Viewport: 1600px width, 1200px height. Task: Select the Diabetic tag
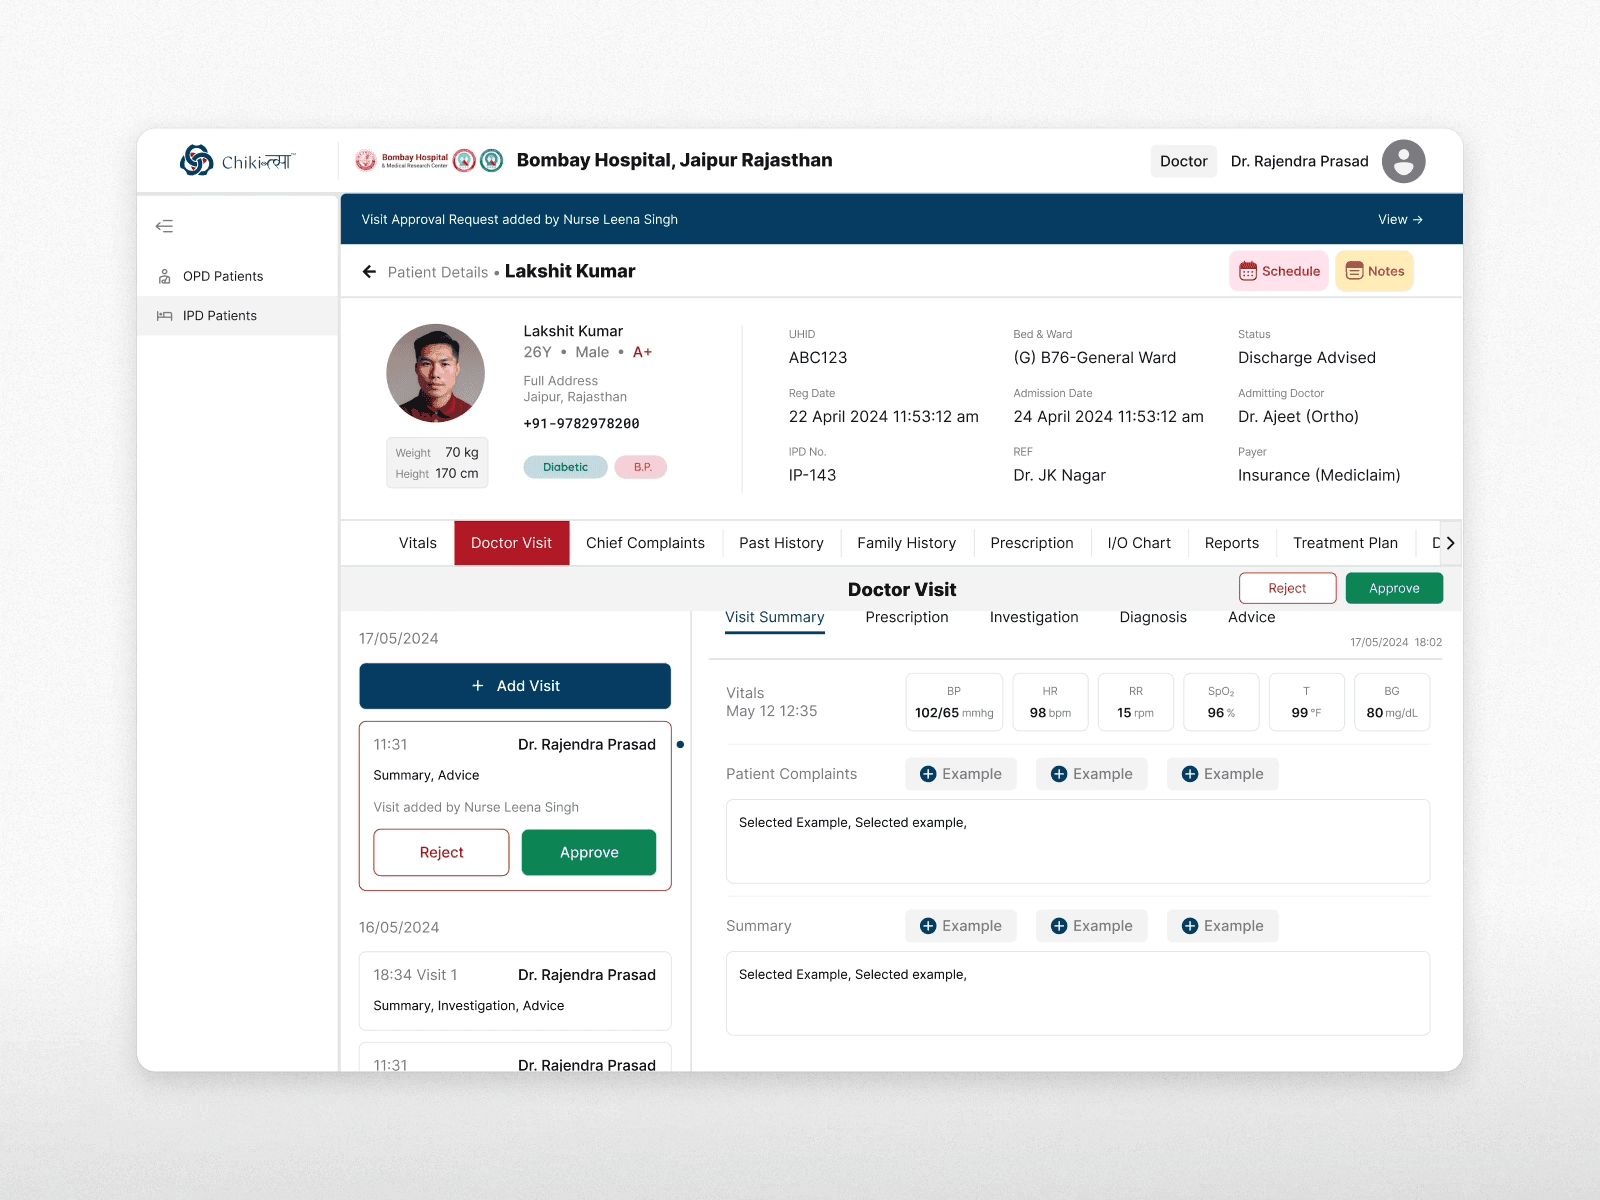click(565, 467)
